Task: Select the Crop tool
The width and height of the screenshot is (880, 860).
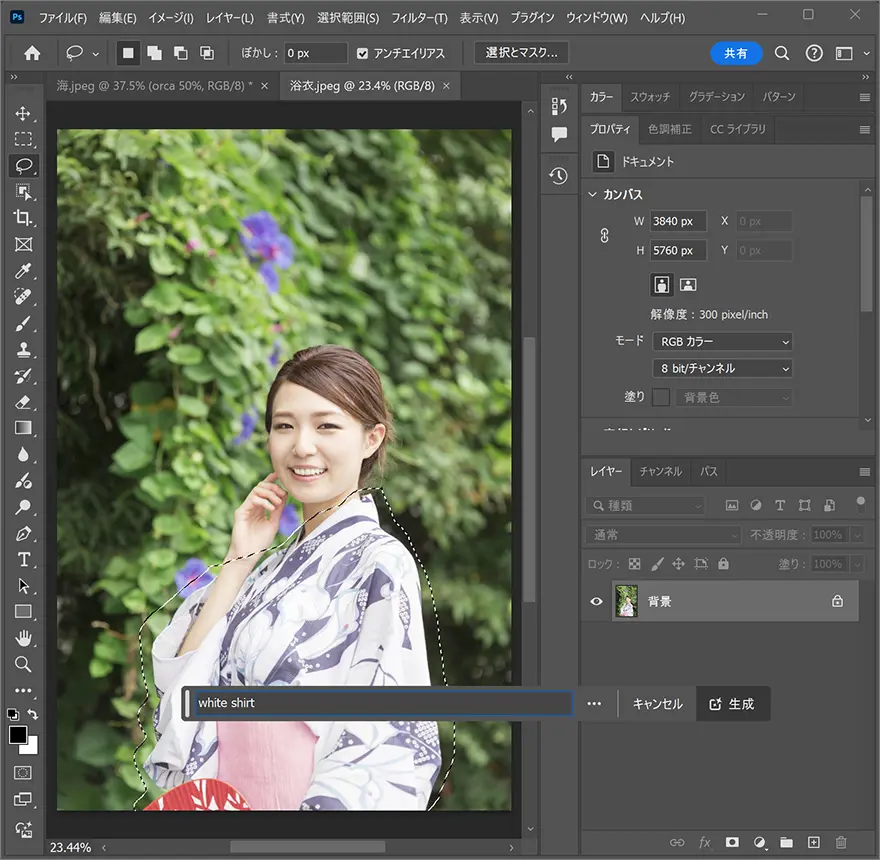Action: 23,218
